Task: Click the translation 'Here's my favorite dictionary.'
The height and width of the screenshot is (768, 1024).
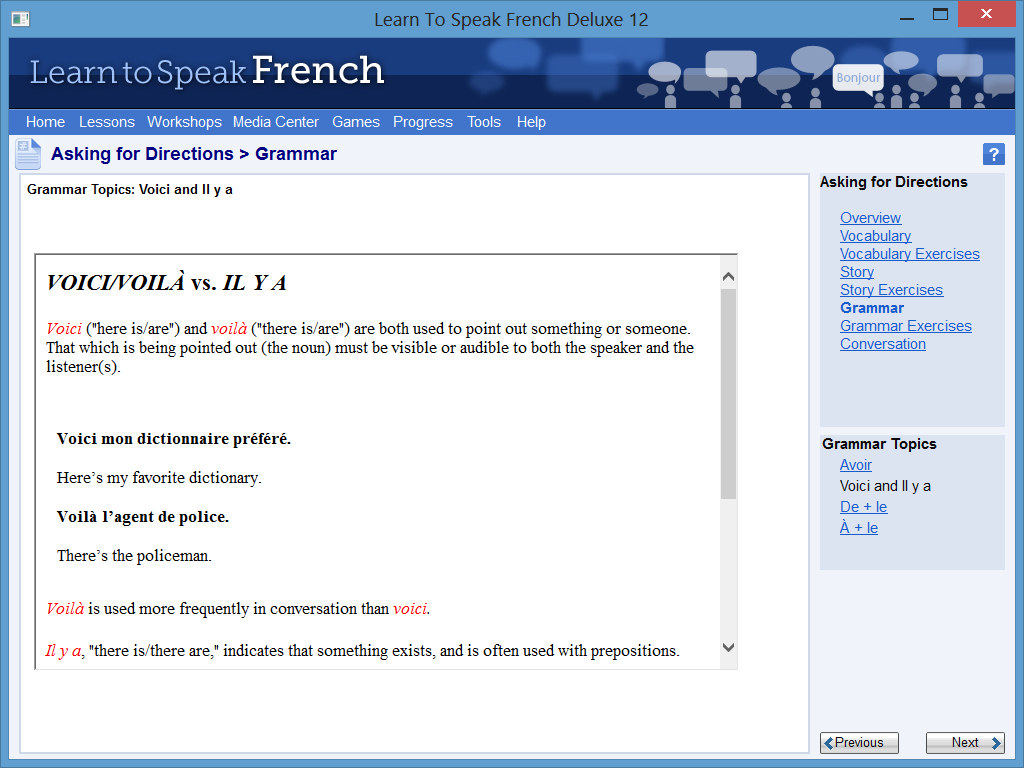Action: (x=159, y=478)
